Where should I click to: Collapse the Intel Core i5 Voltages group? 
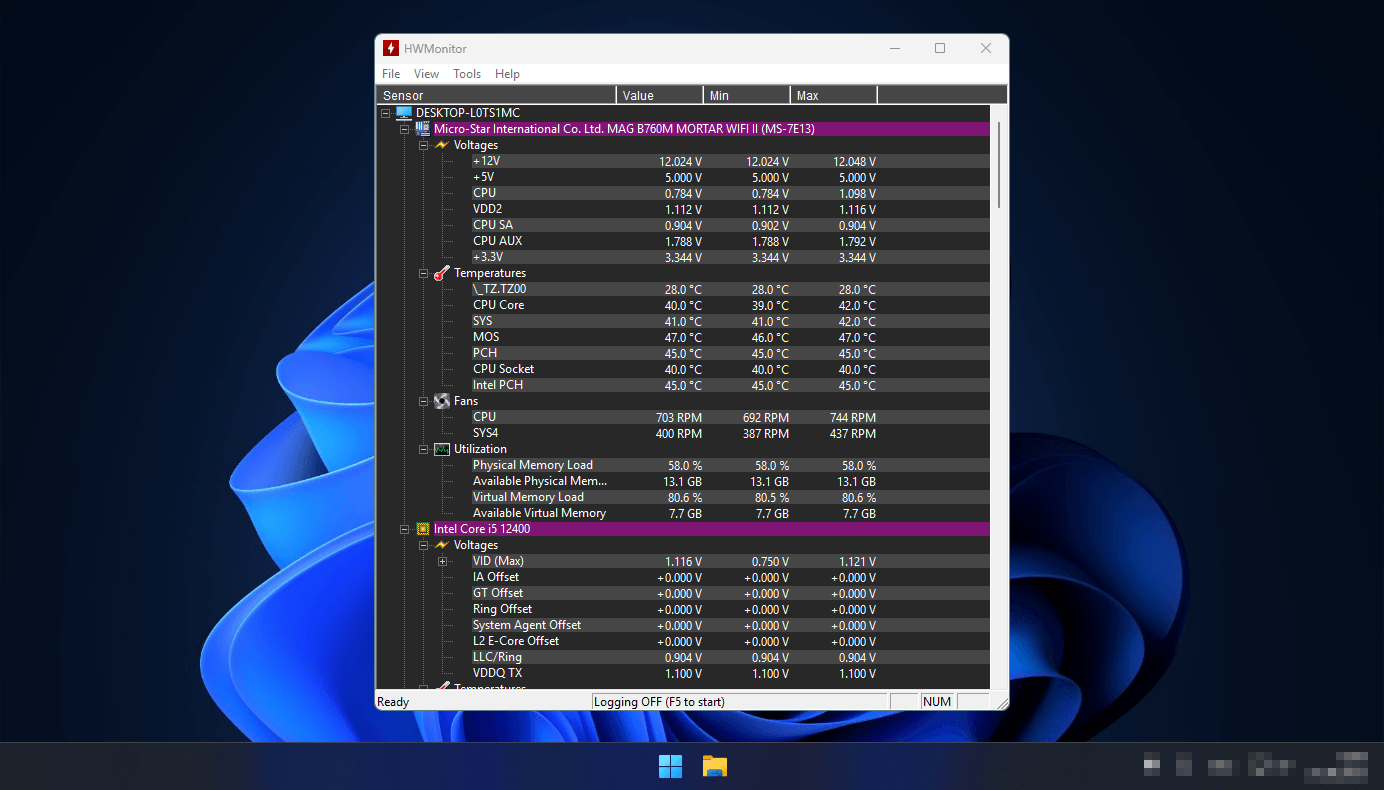pyautogui.click(x=423, y=545)
